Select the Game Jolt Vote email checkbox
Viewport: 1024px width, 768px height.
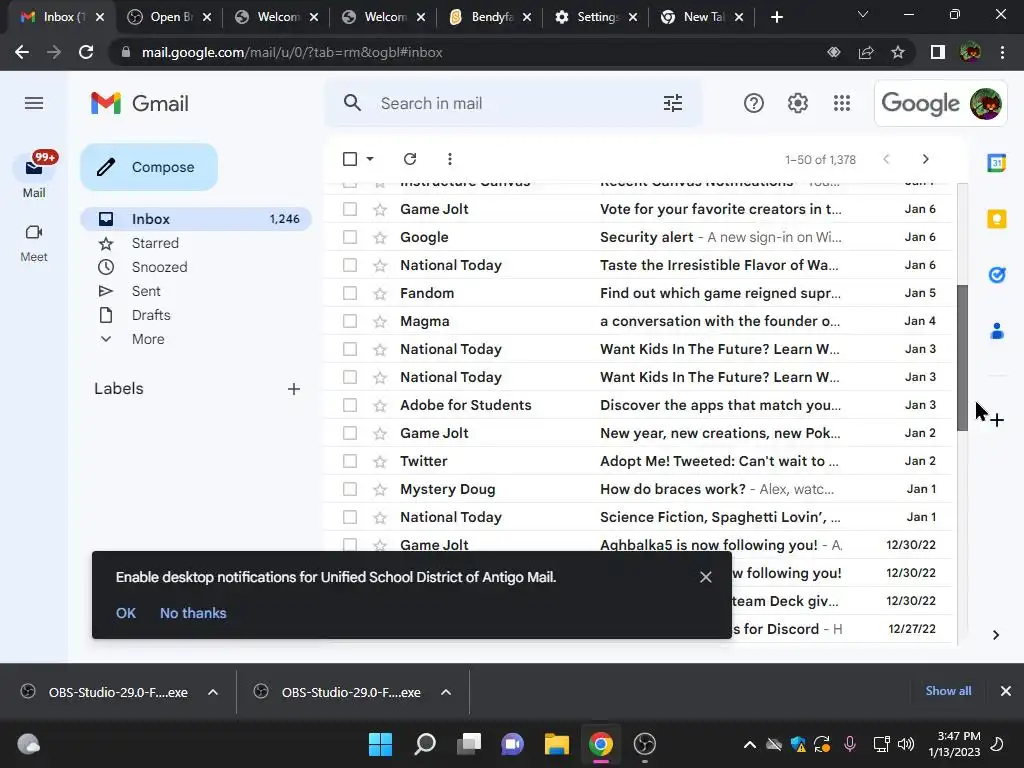(x=350, y=209)
